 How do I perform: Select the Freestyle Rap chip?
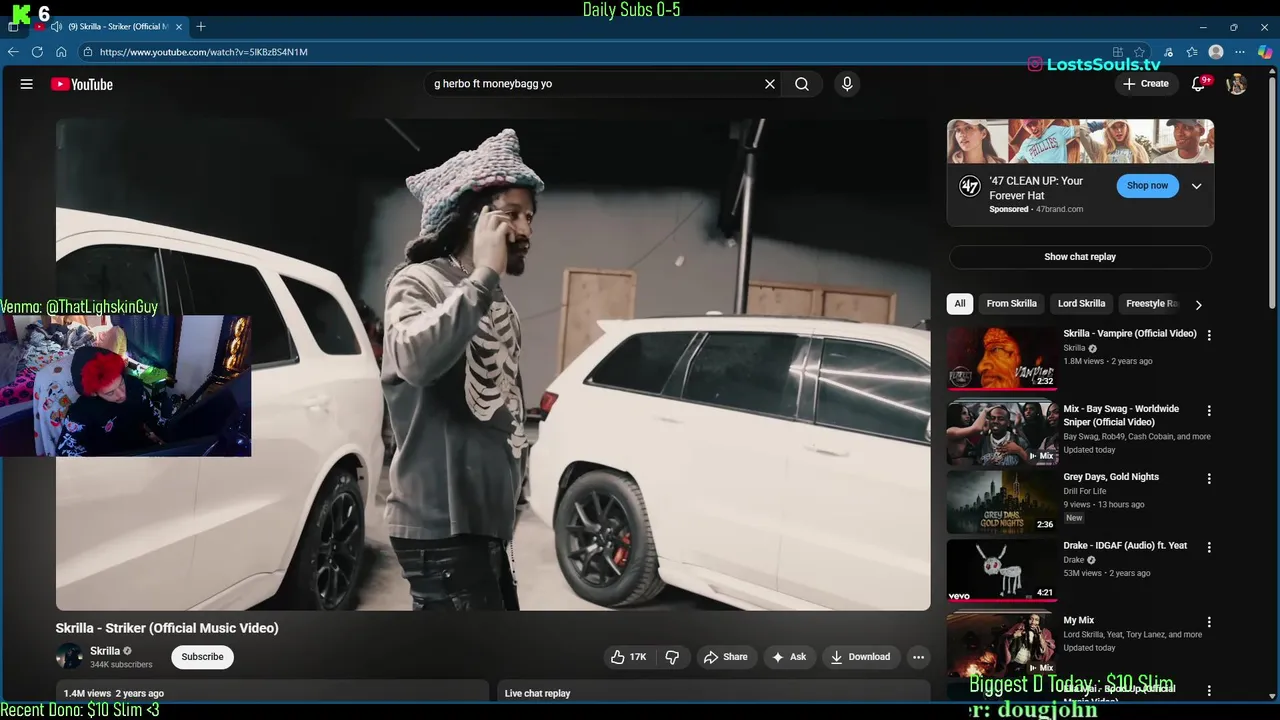pyautogui.click(x=1152, y=304)
